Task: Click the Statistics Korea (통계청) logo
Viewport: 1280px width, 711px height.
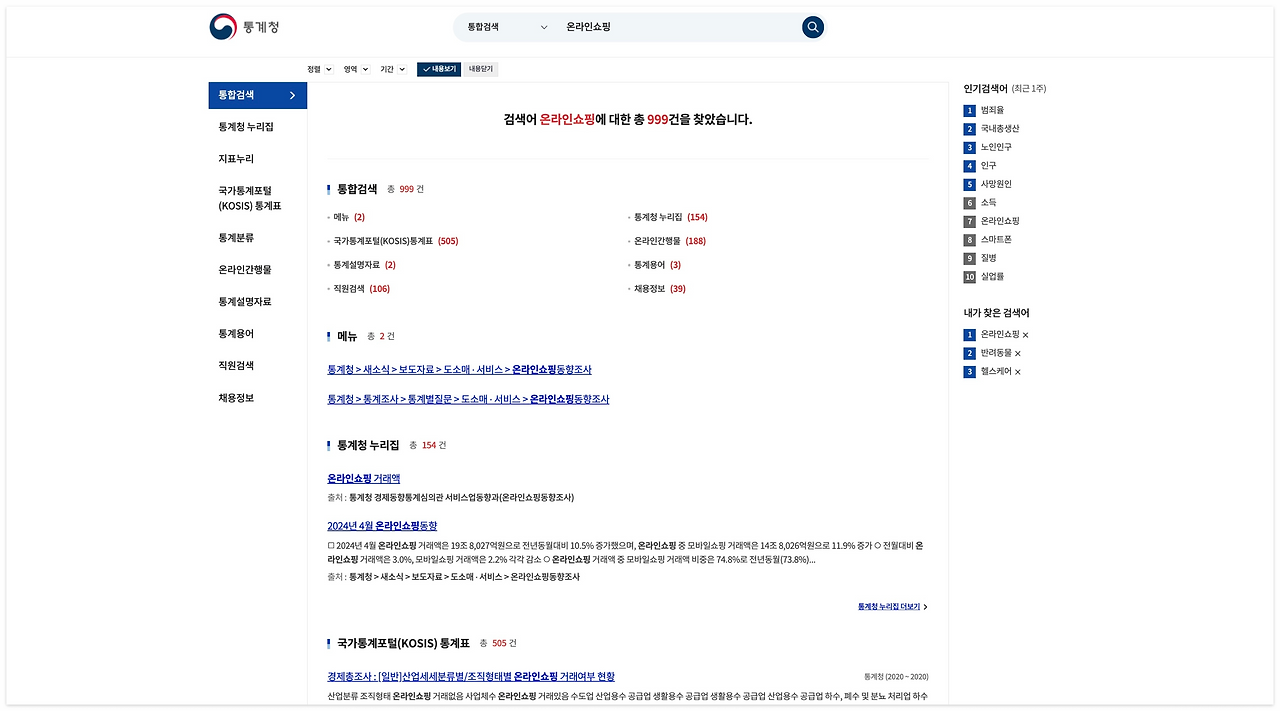Action: [x=243, y=27]
